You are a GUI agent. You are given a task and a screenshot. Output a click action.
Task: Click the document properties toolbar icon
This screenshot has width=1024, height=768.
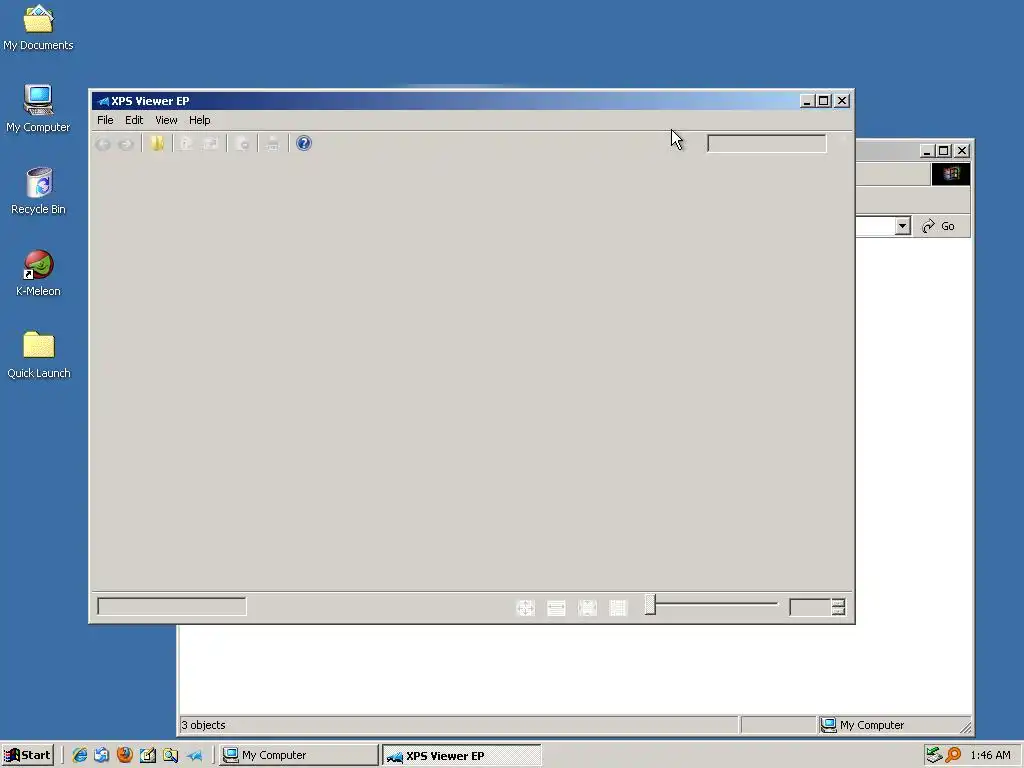186,144
